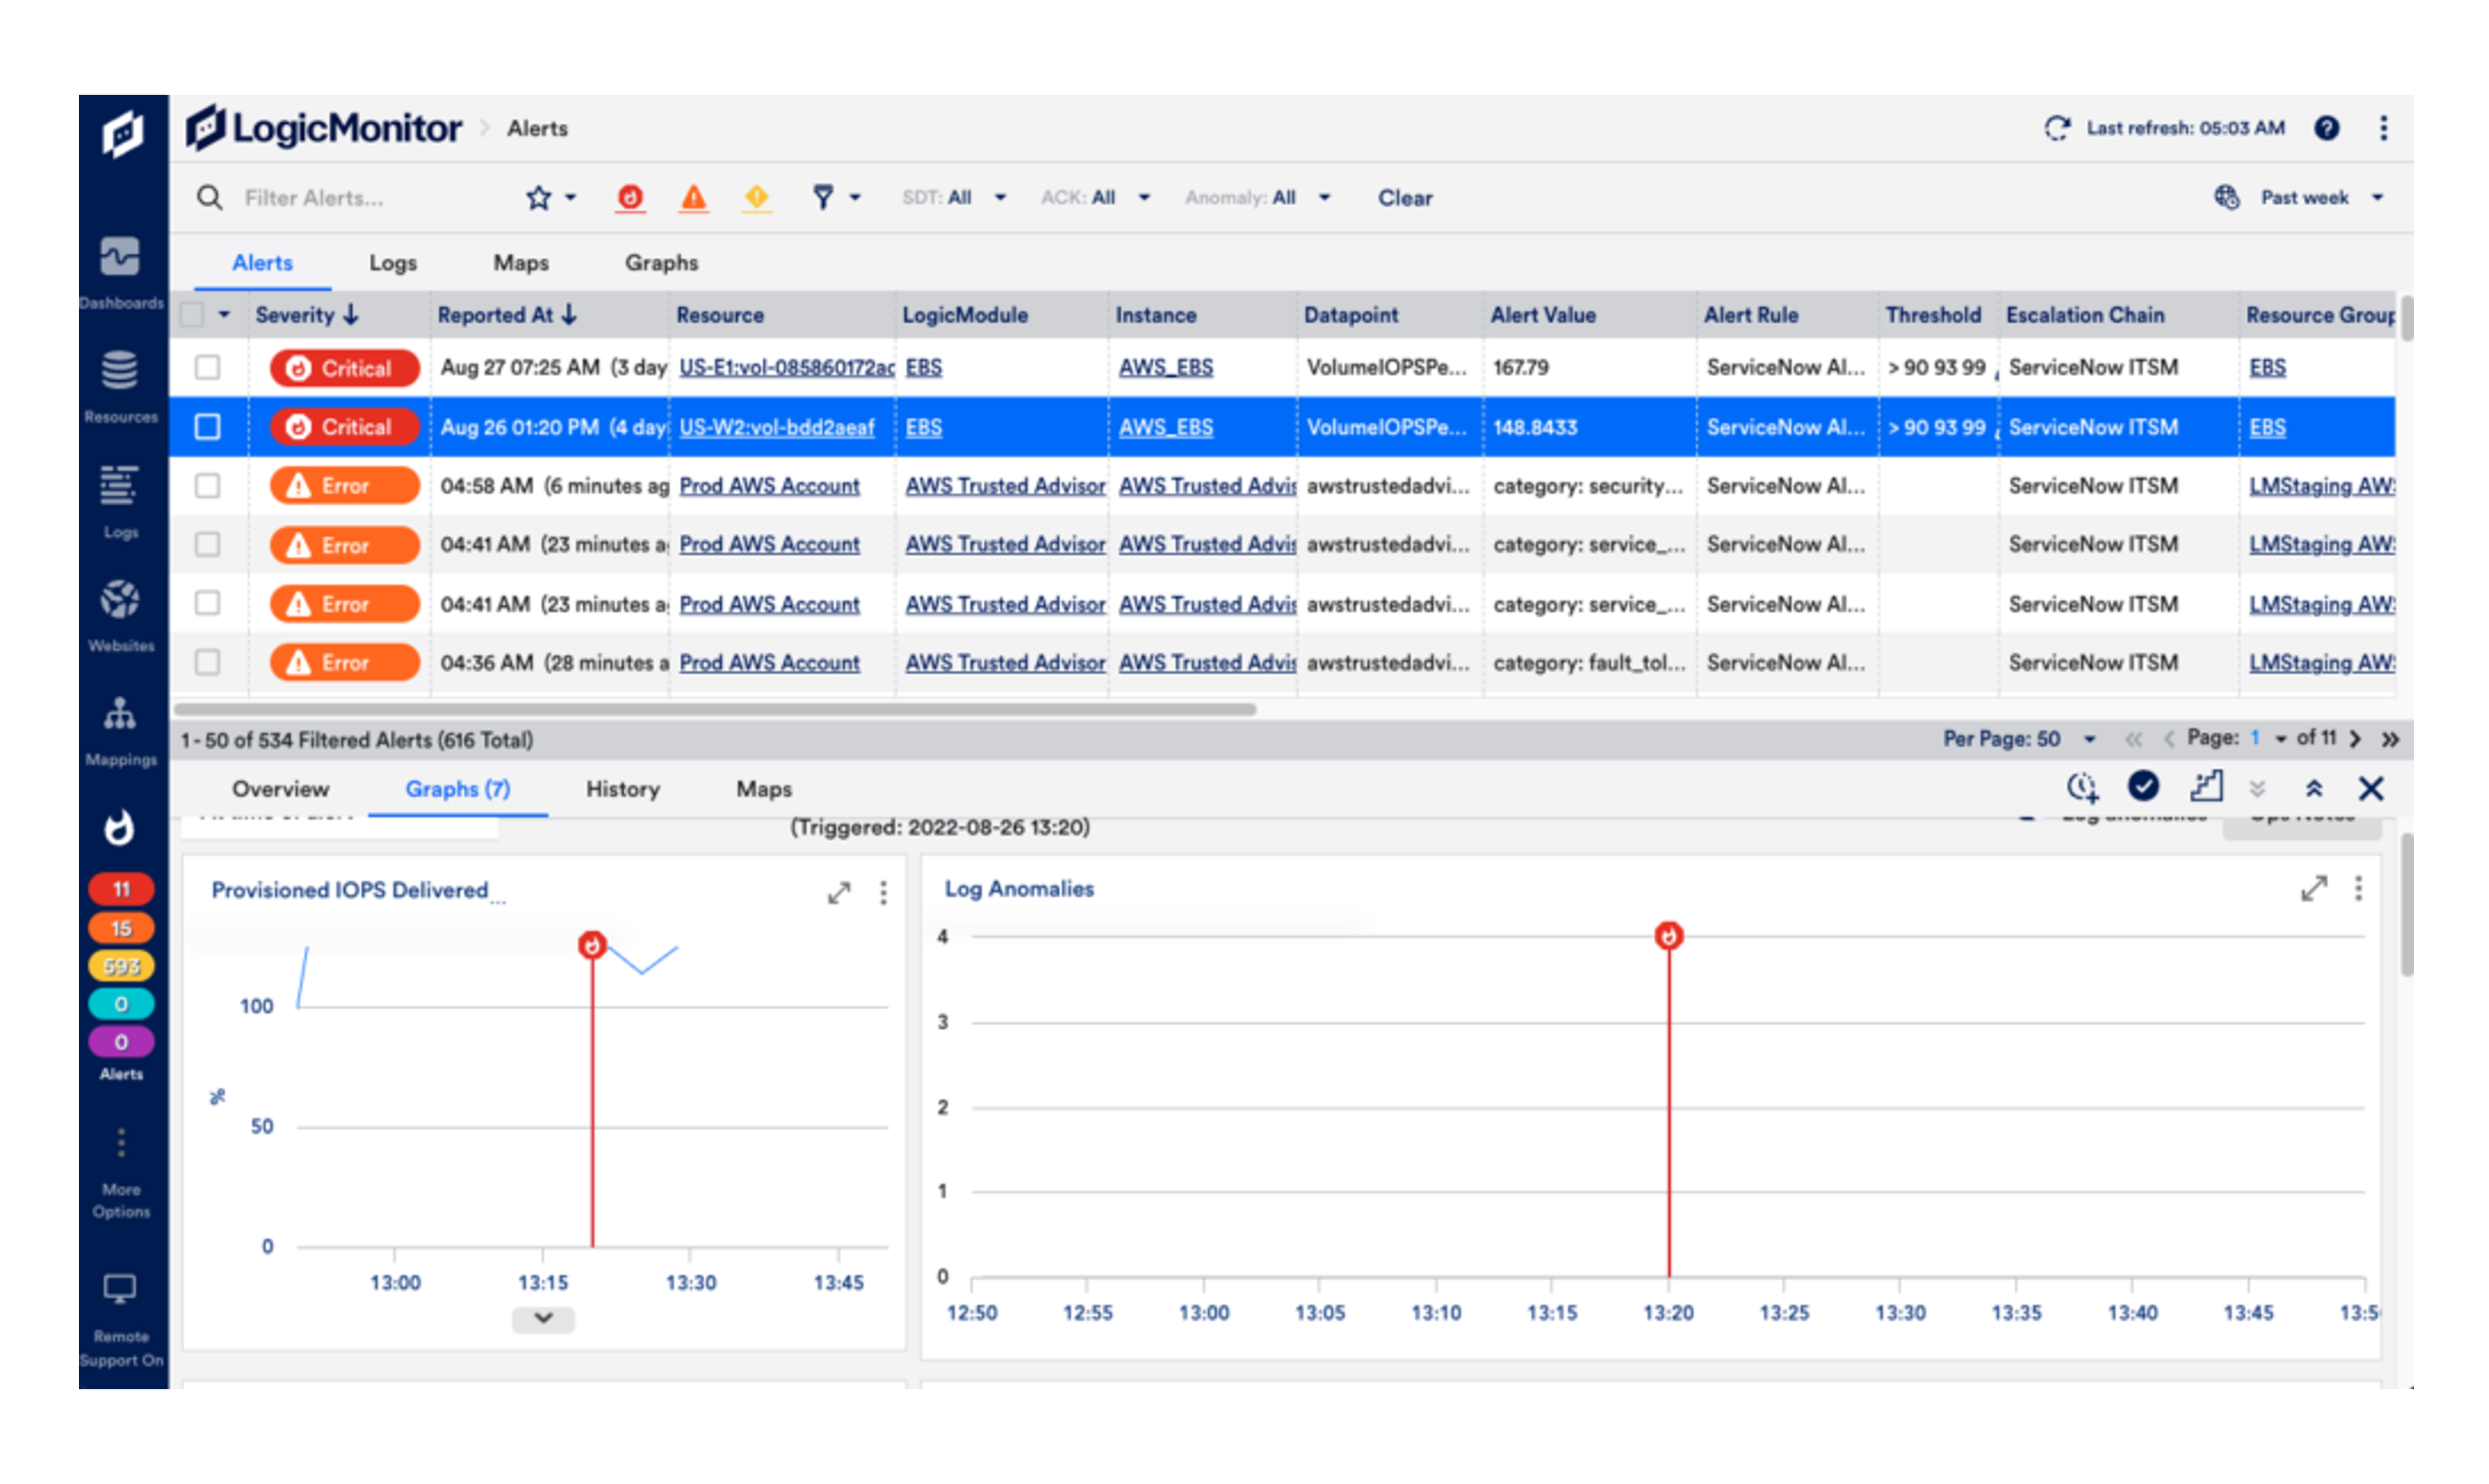
Task: Open the top-right kebab menu
Action: tap(2384, 128)
